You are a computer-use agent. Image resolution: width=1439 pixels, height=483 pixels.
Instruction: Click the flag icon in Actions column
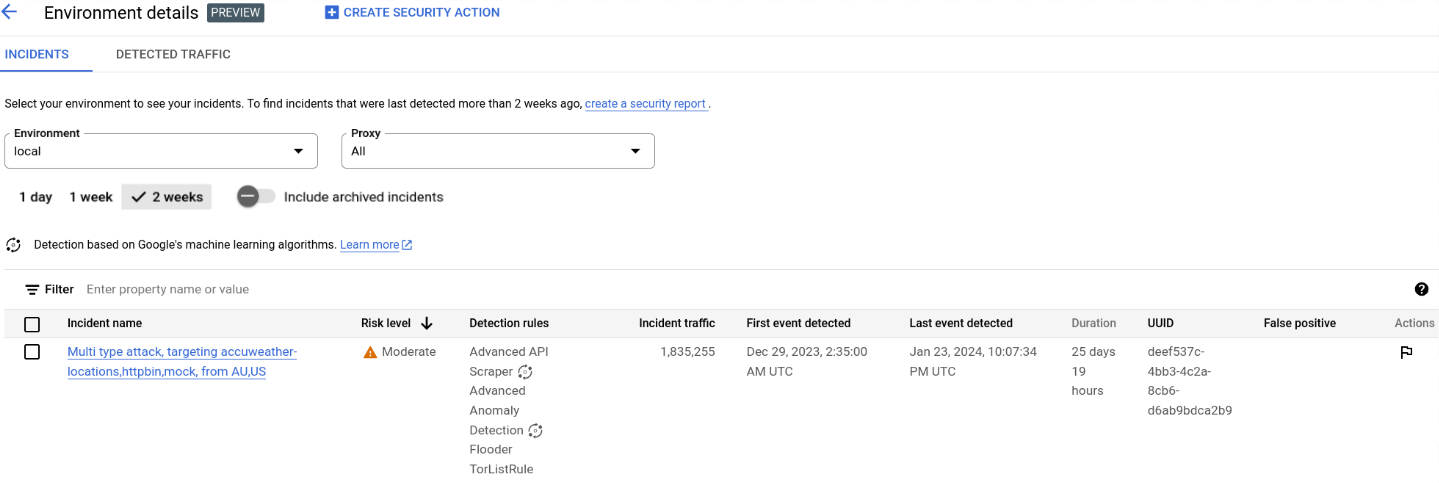coord(1406,352)
